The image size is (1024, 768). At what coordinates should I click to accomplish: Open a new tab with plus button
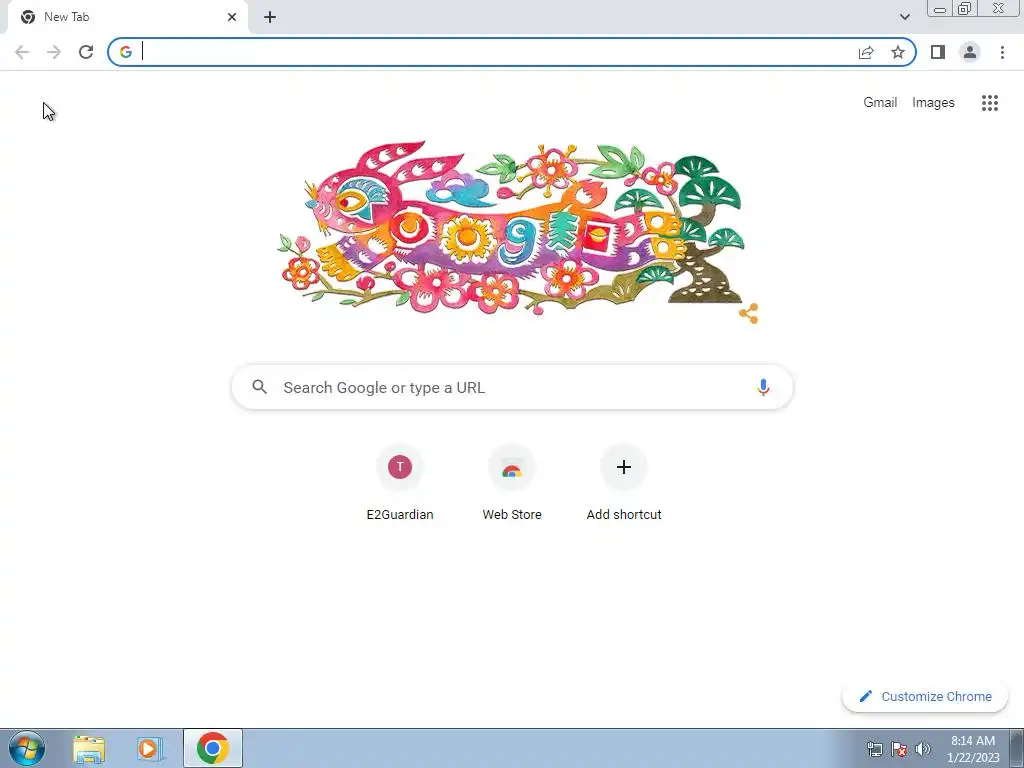pos(270,17)
